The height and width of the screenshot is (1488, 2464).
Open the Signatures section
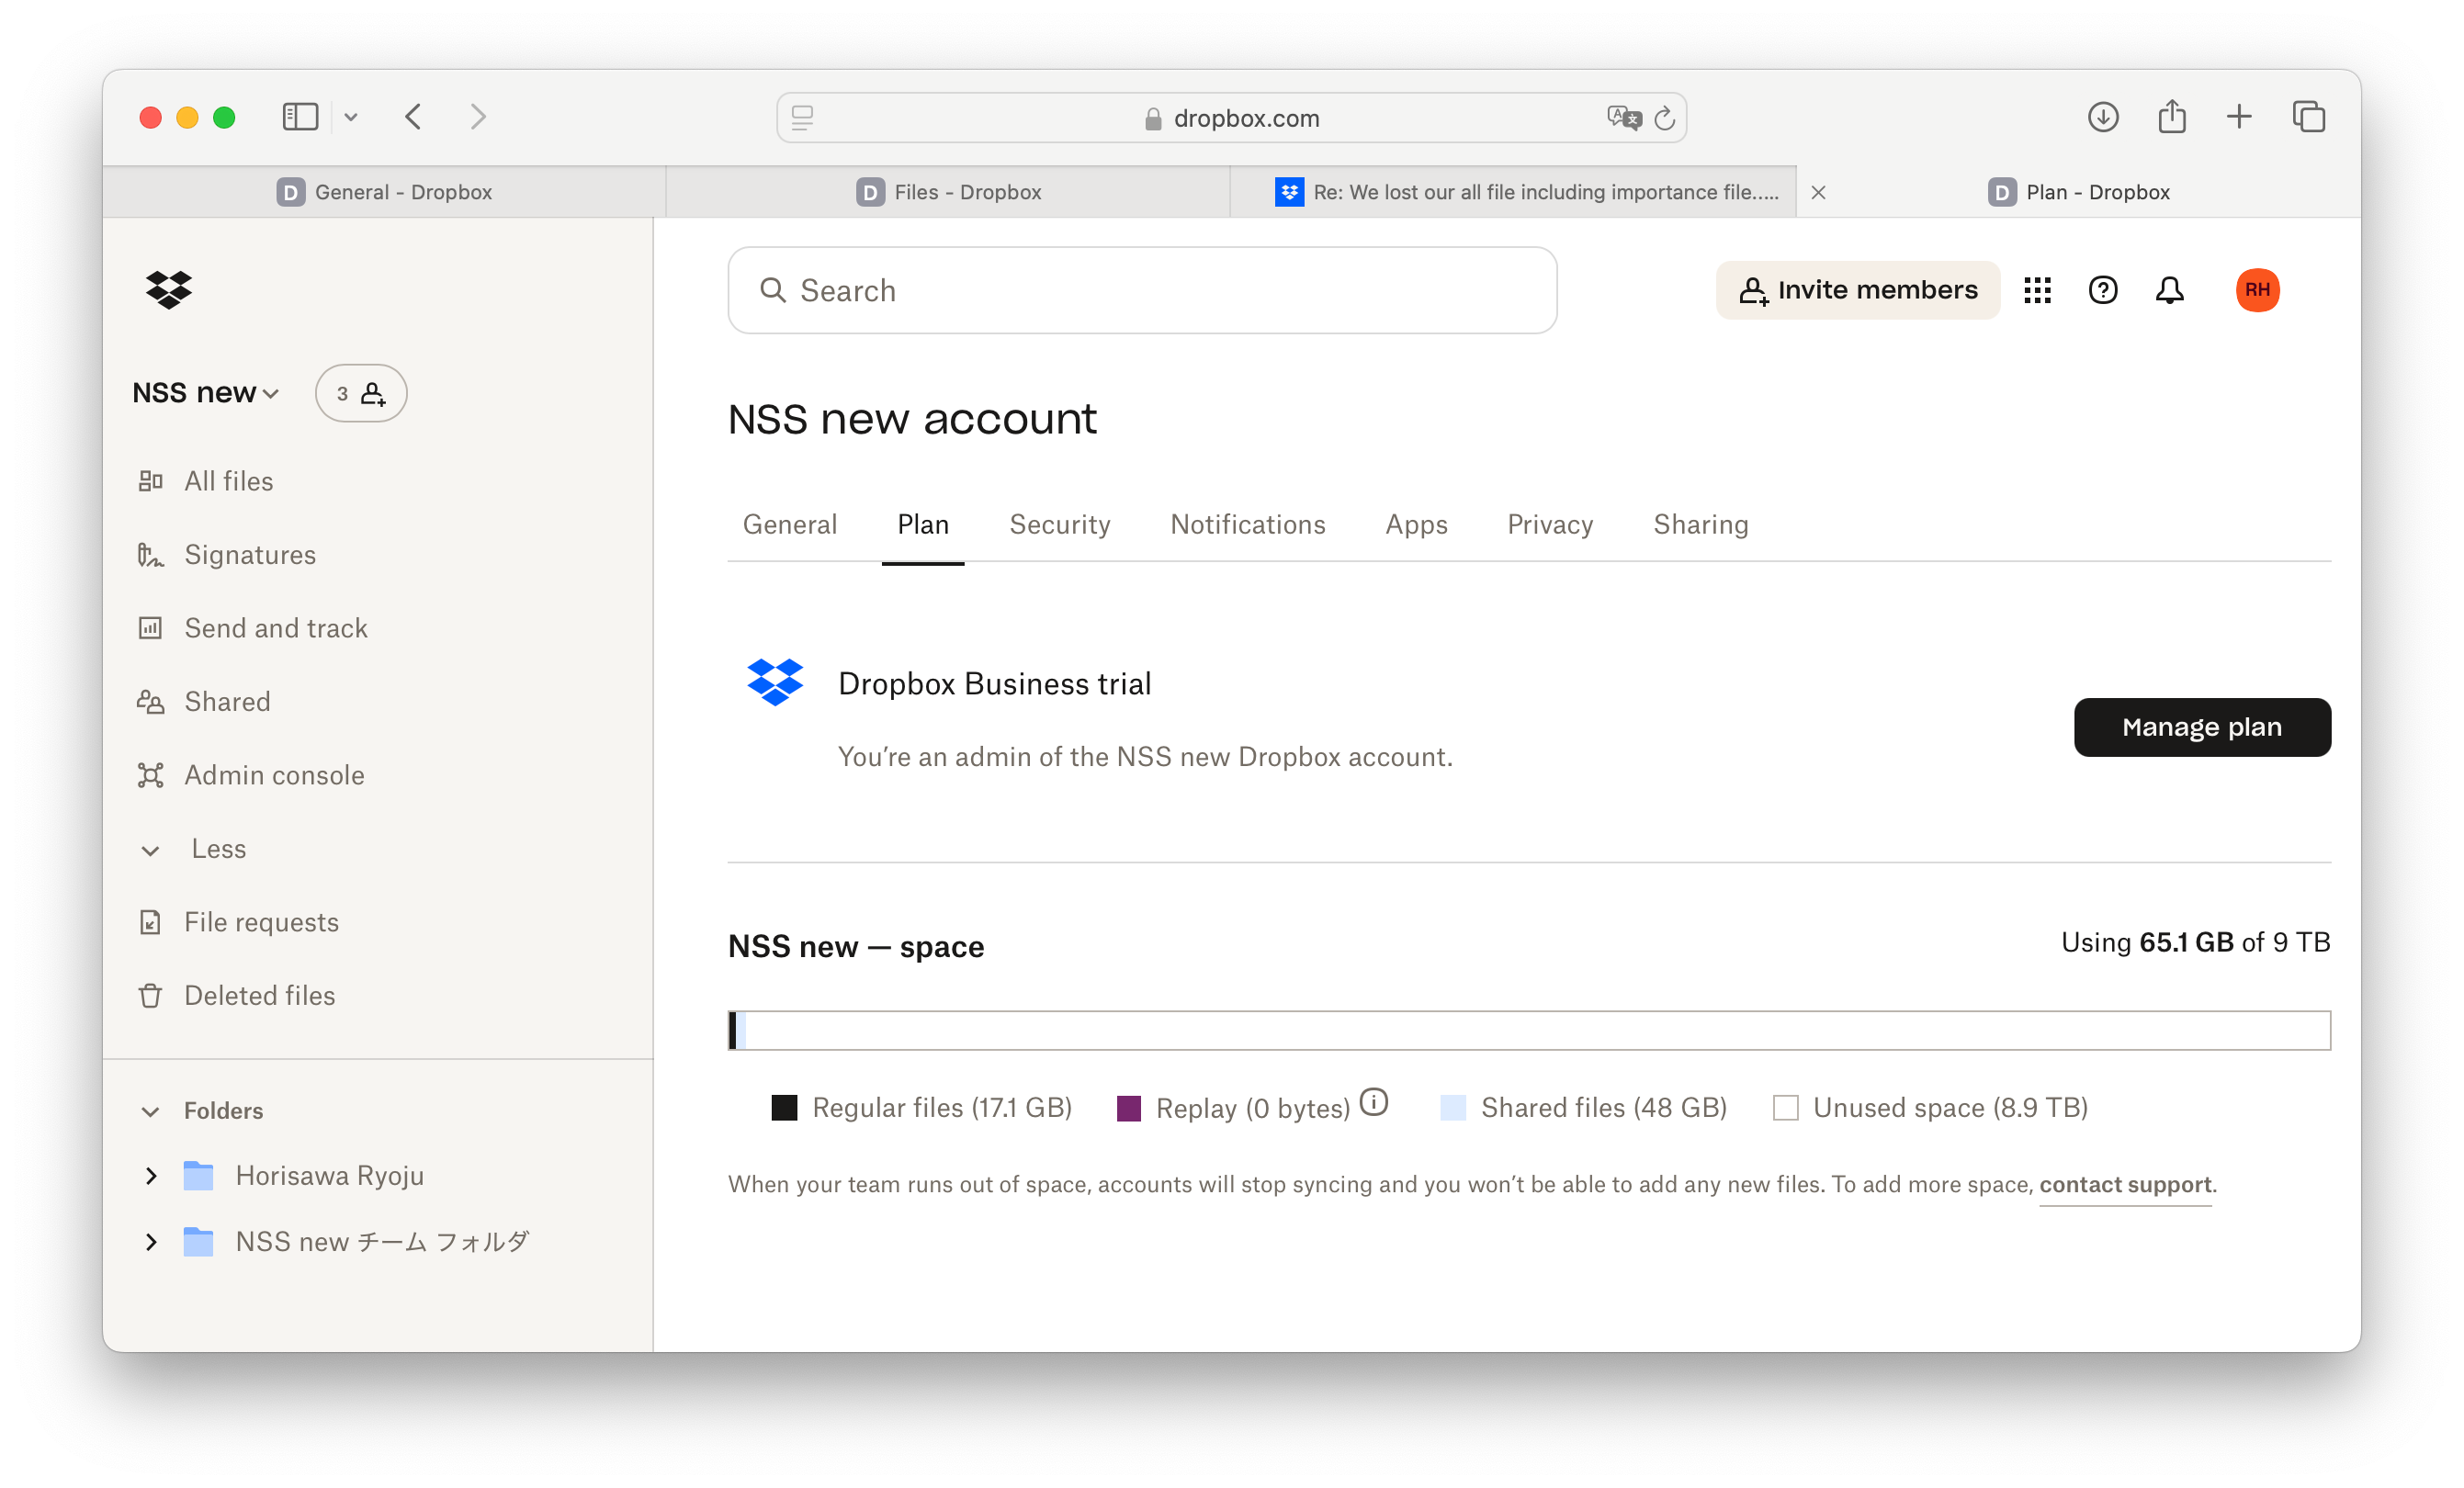250,552
